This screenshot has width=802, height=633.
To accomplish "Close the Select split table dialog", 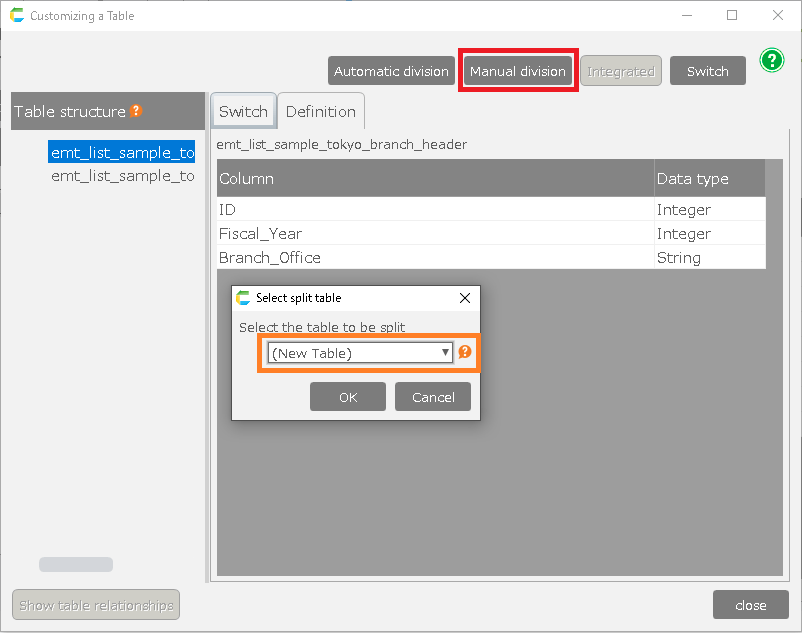I will click(464, 298).
